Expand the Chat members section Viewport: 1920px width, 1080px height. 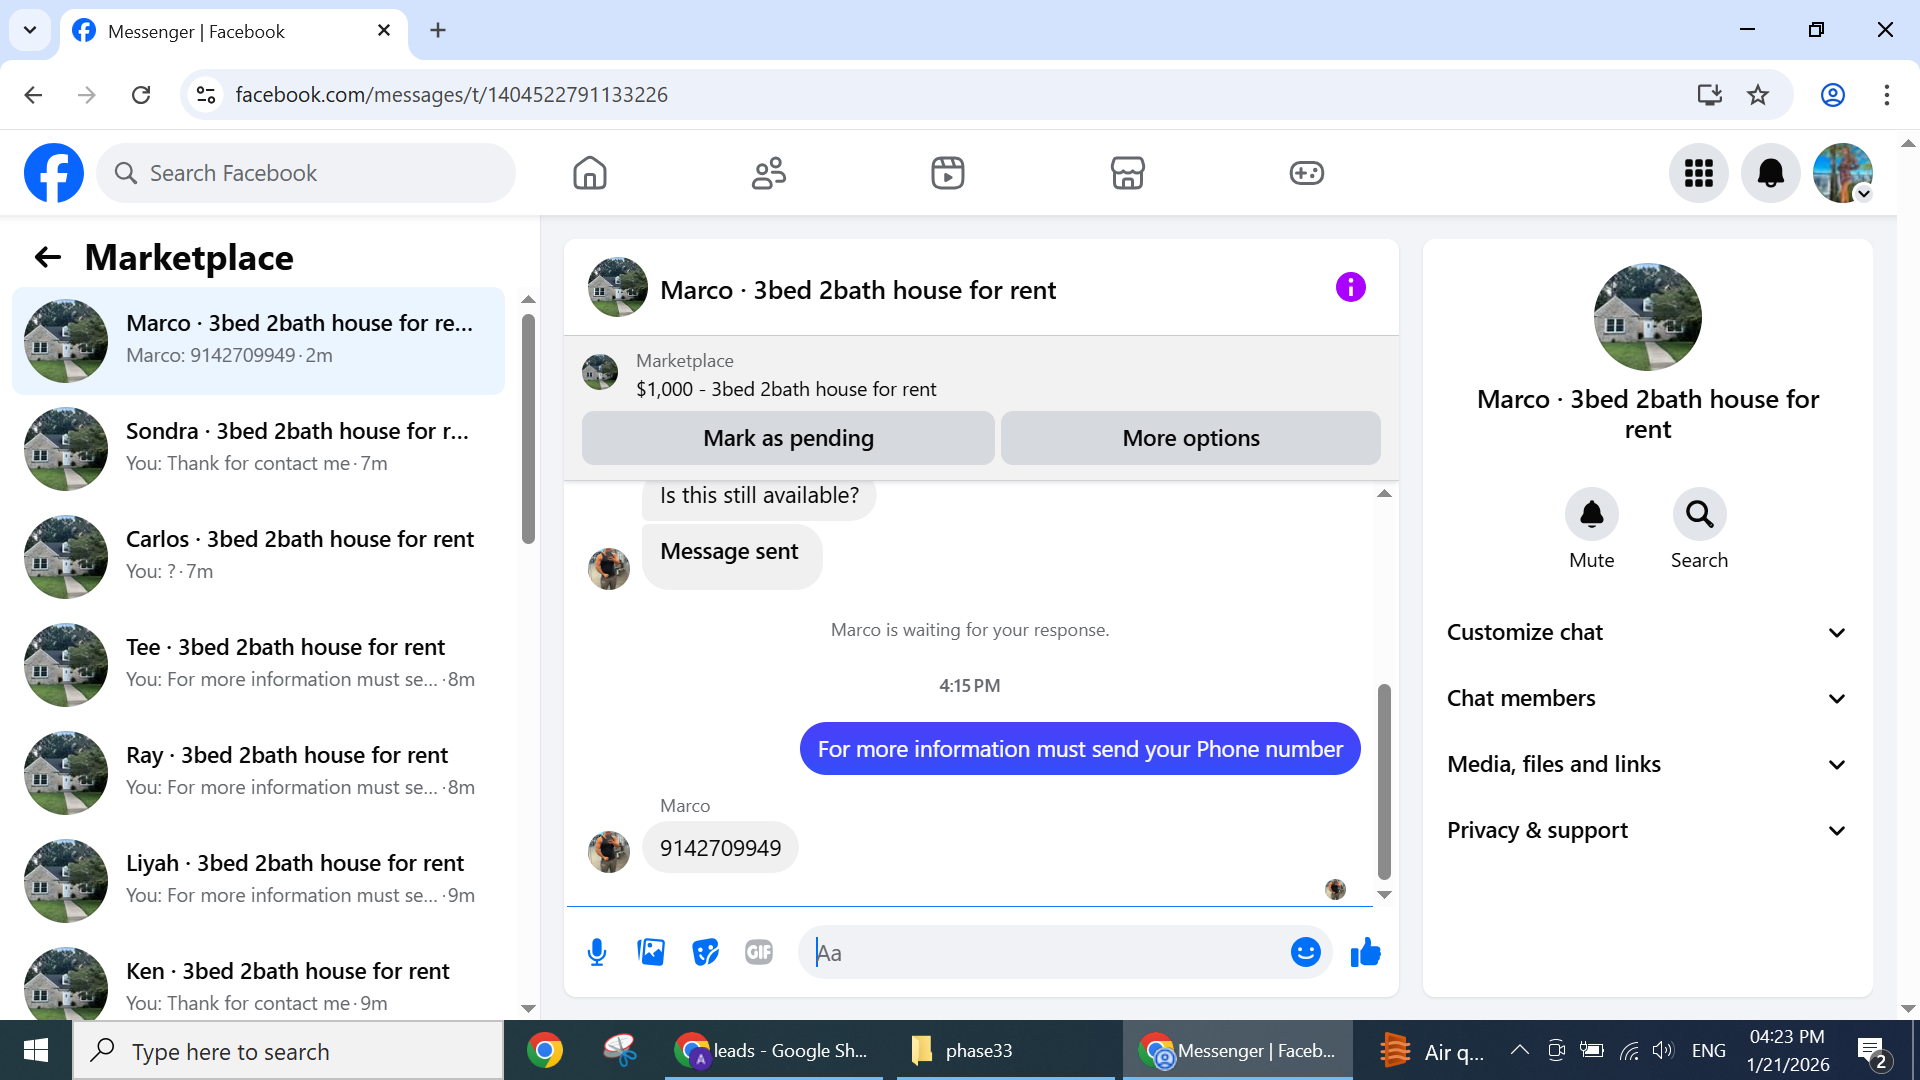coord(1647,698)
